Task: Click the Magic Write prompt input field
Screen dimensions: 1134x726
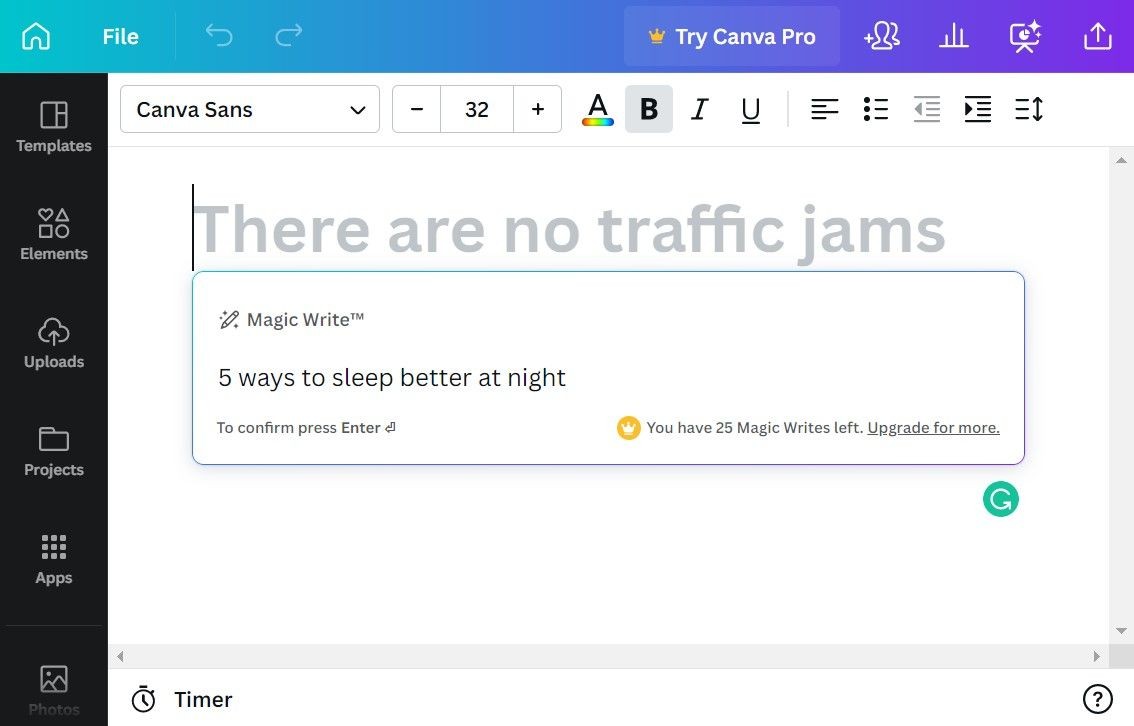Action: 608,377
